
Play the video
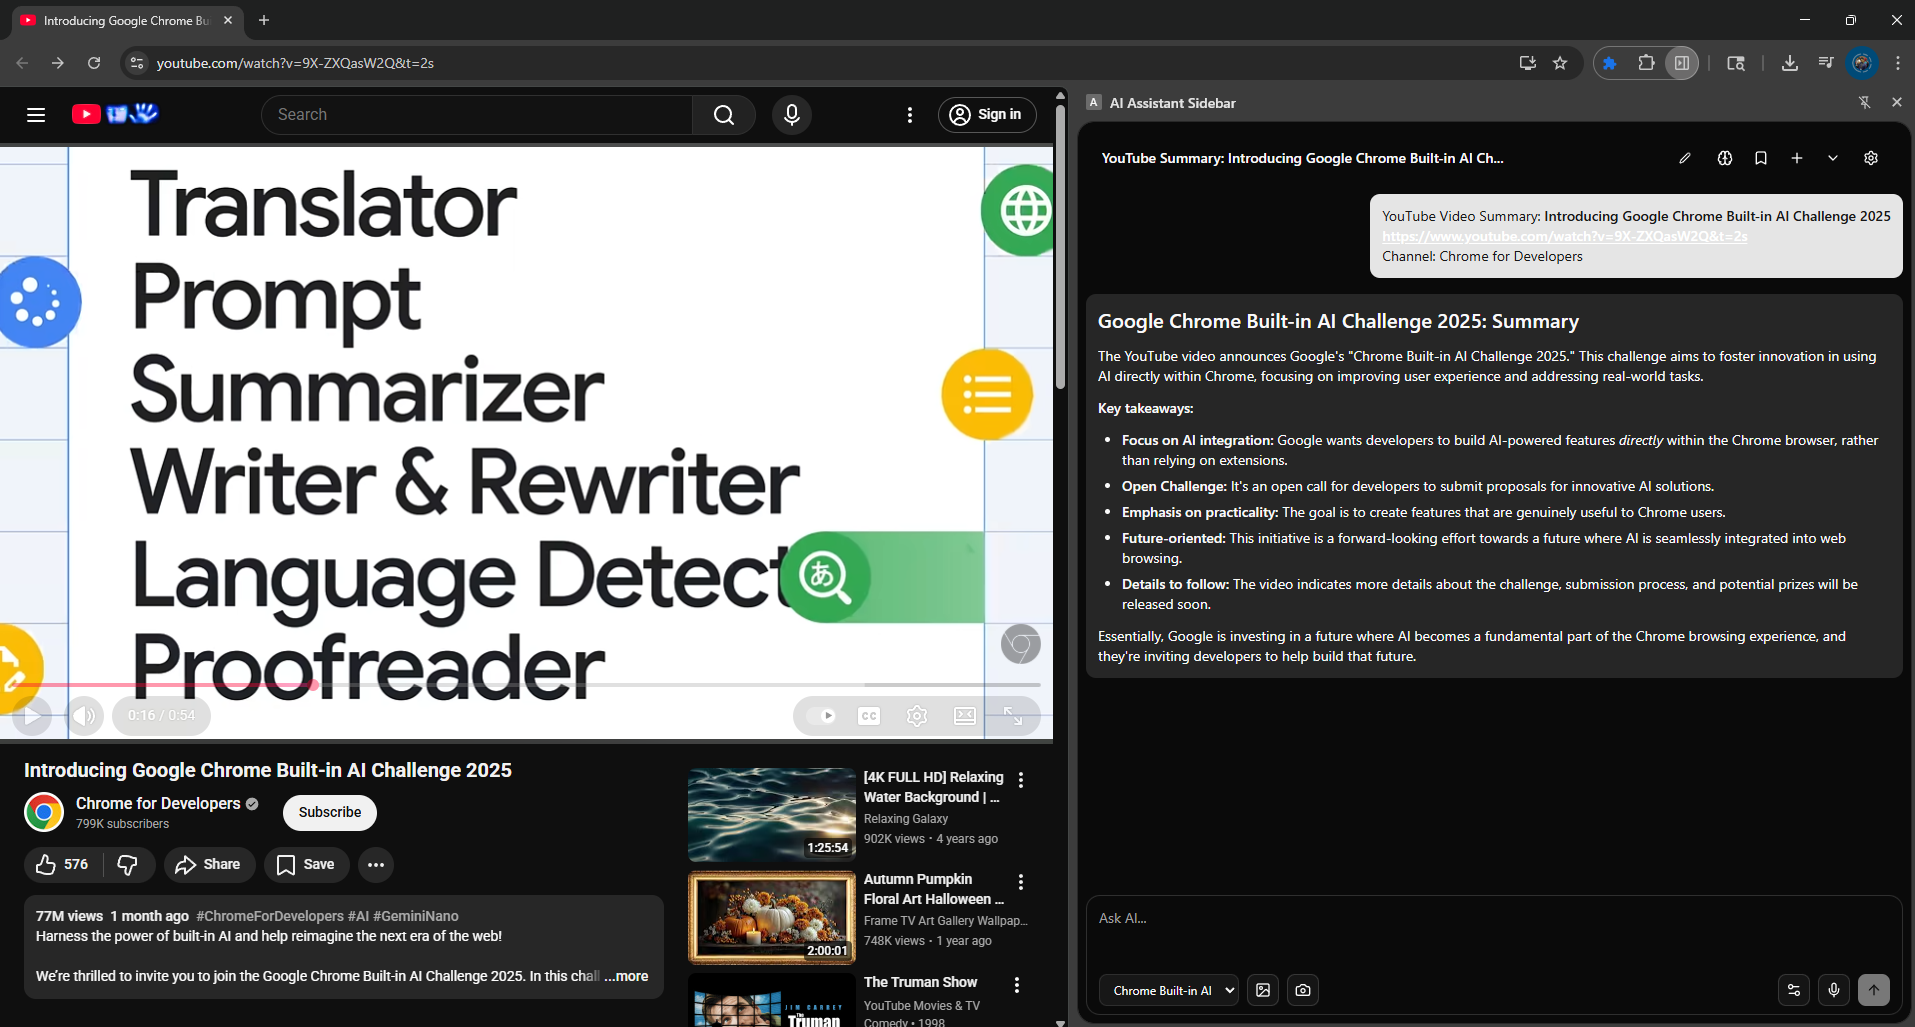[x=32, y=716]
